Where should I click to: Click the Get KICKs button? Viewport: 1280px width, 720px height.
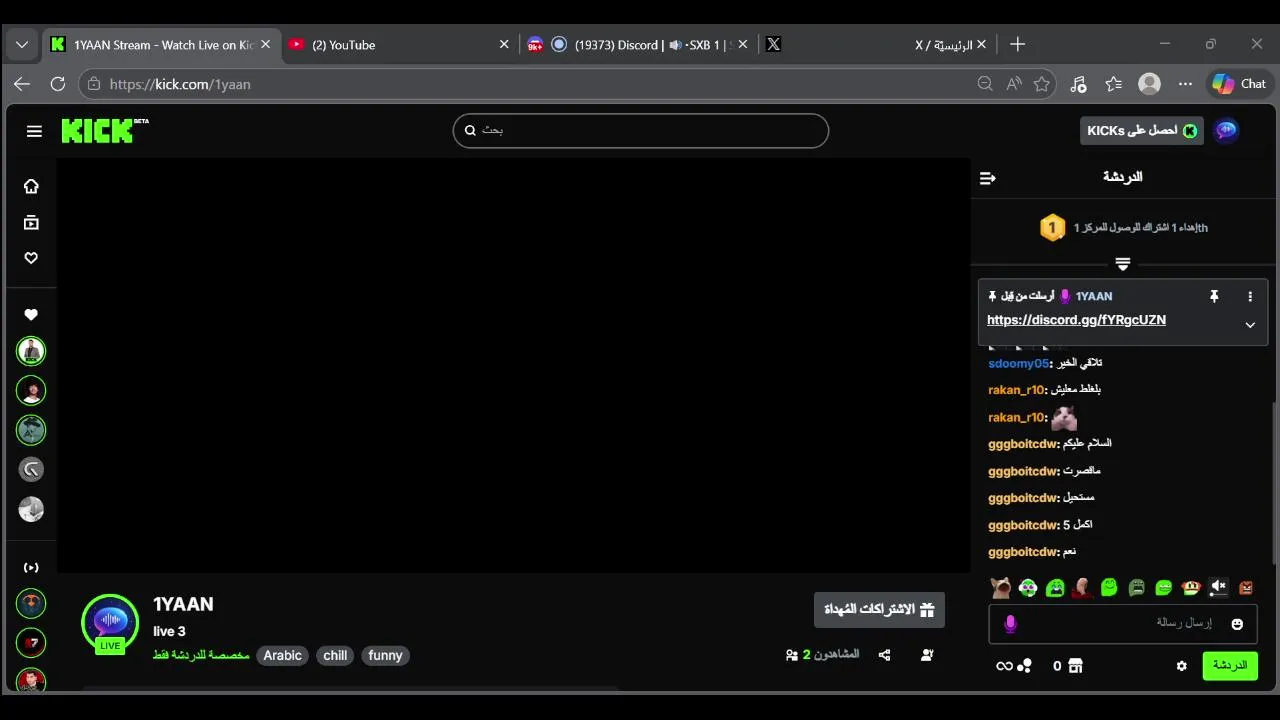pyautogui.click(x=1142, y=131)
